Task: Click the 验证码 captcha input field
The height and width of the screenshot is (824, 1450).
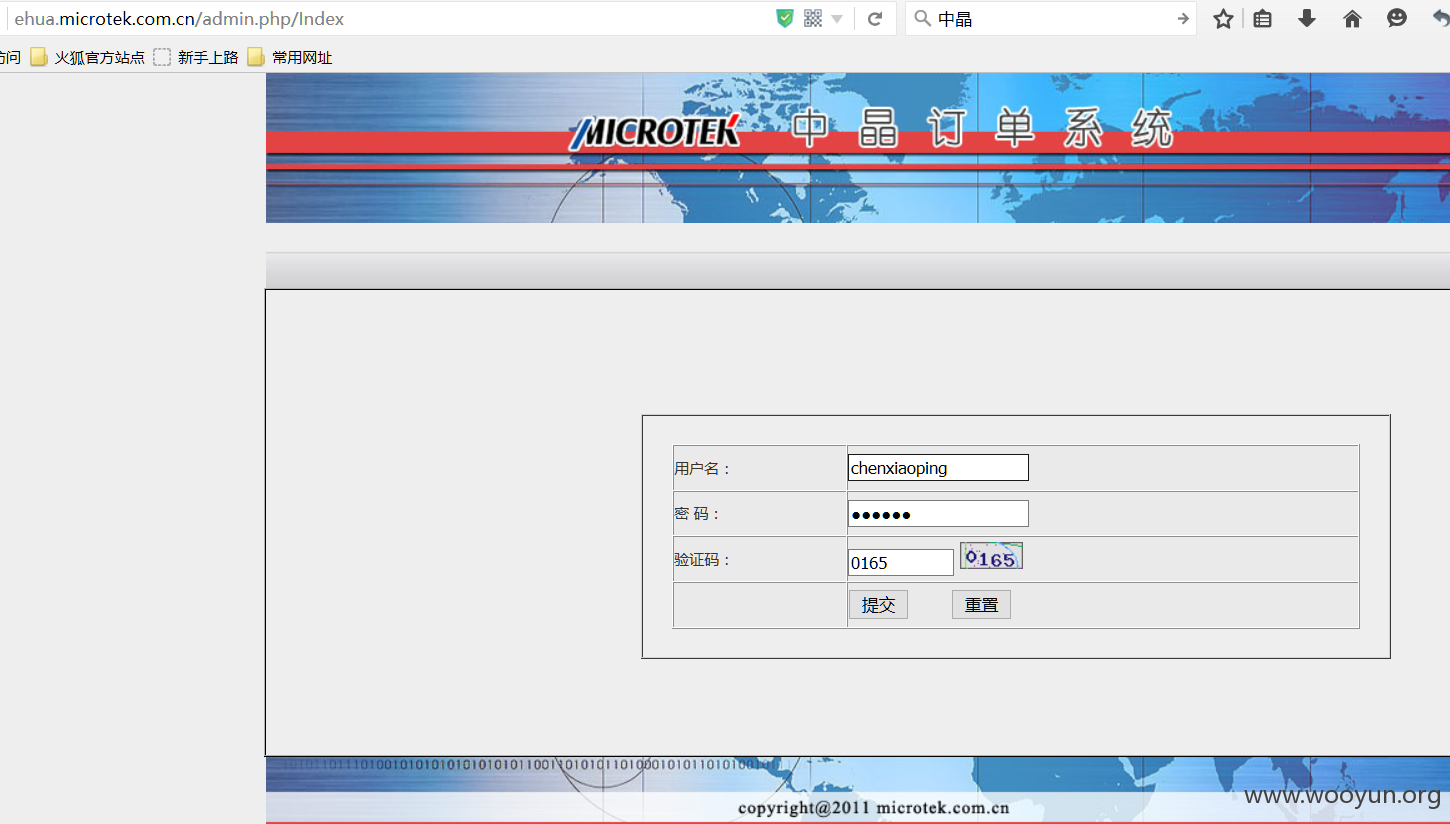Action: pos(901,563)
